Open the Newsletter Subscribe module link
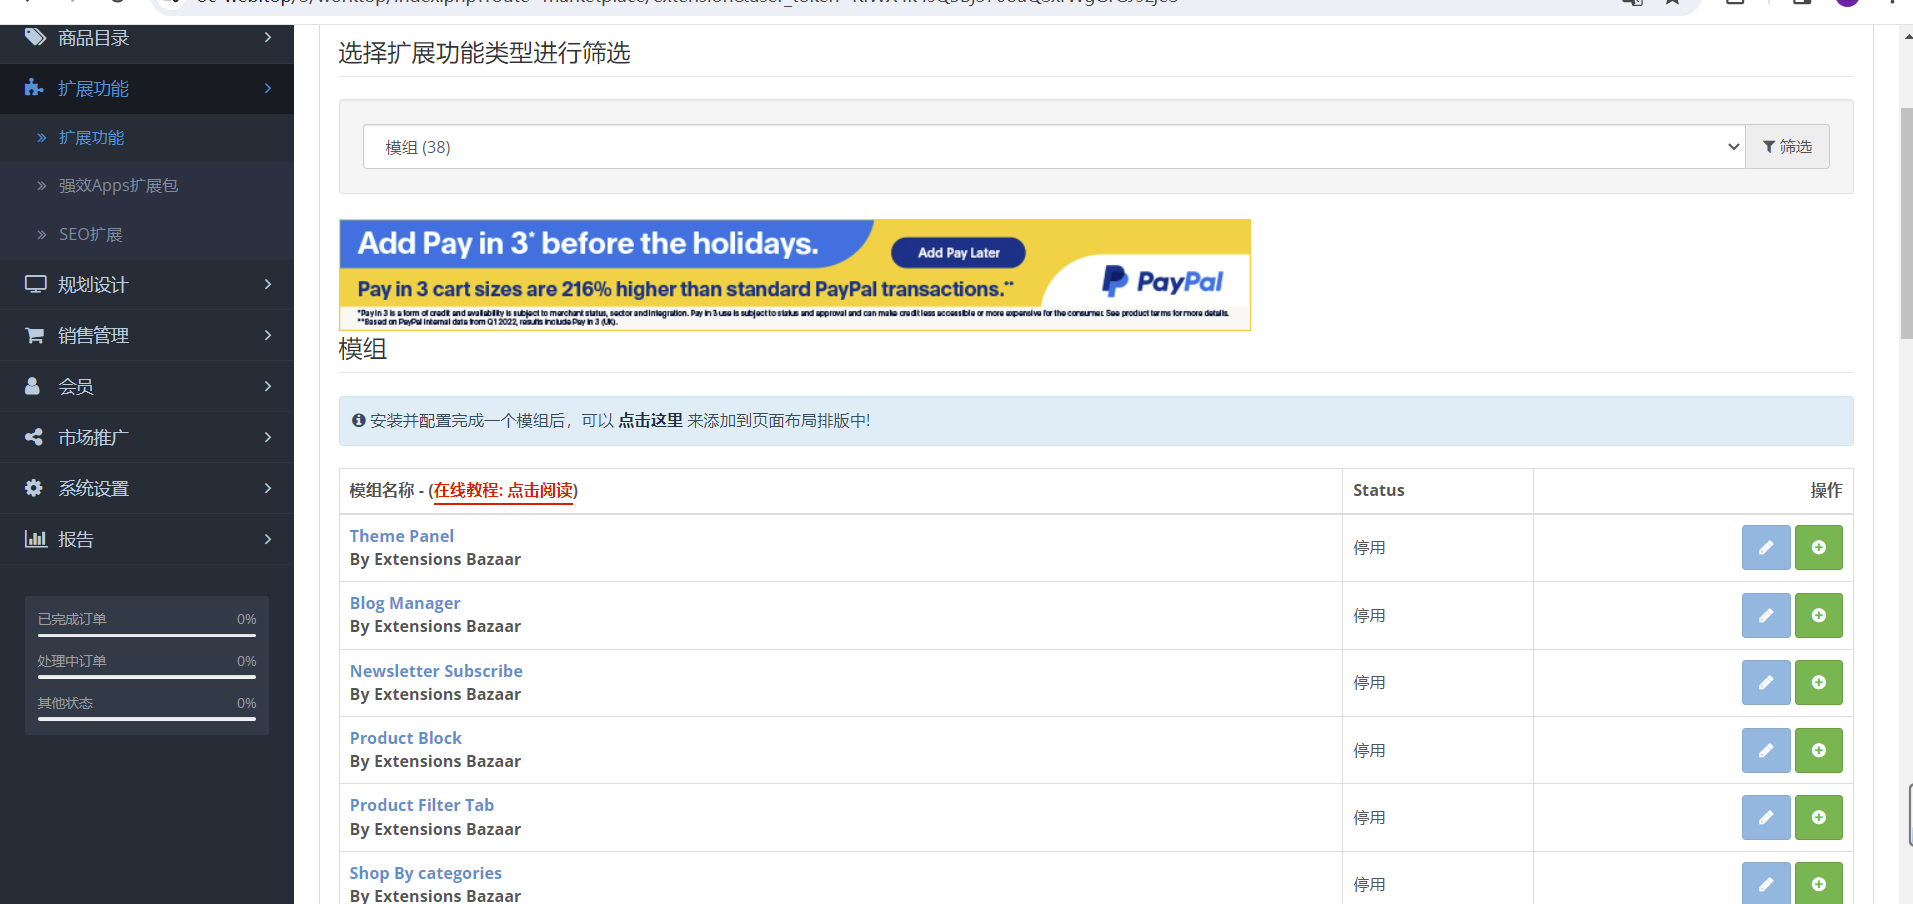Screen dimensions: 1913x904 point(436,671)
